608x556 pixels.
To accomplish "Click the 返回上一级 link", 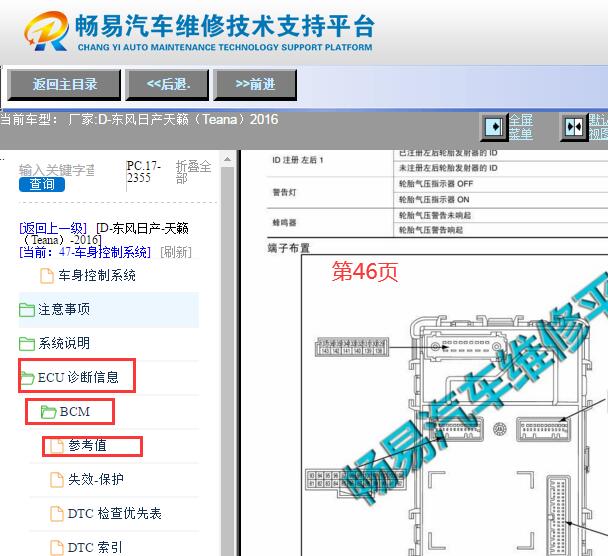I will (x=53, y=228).
